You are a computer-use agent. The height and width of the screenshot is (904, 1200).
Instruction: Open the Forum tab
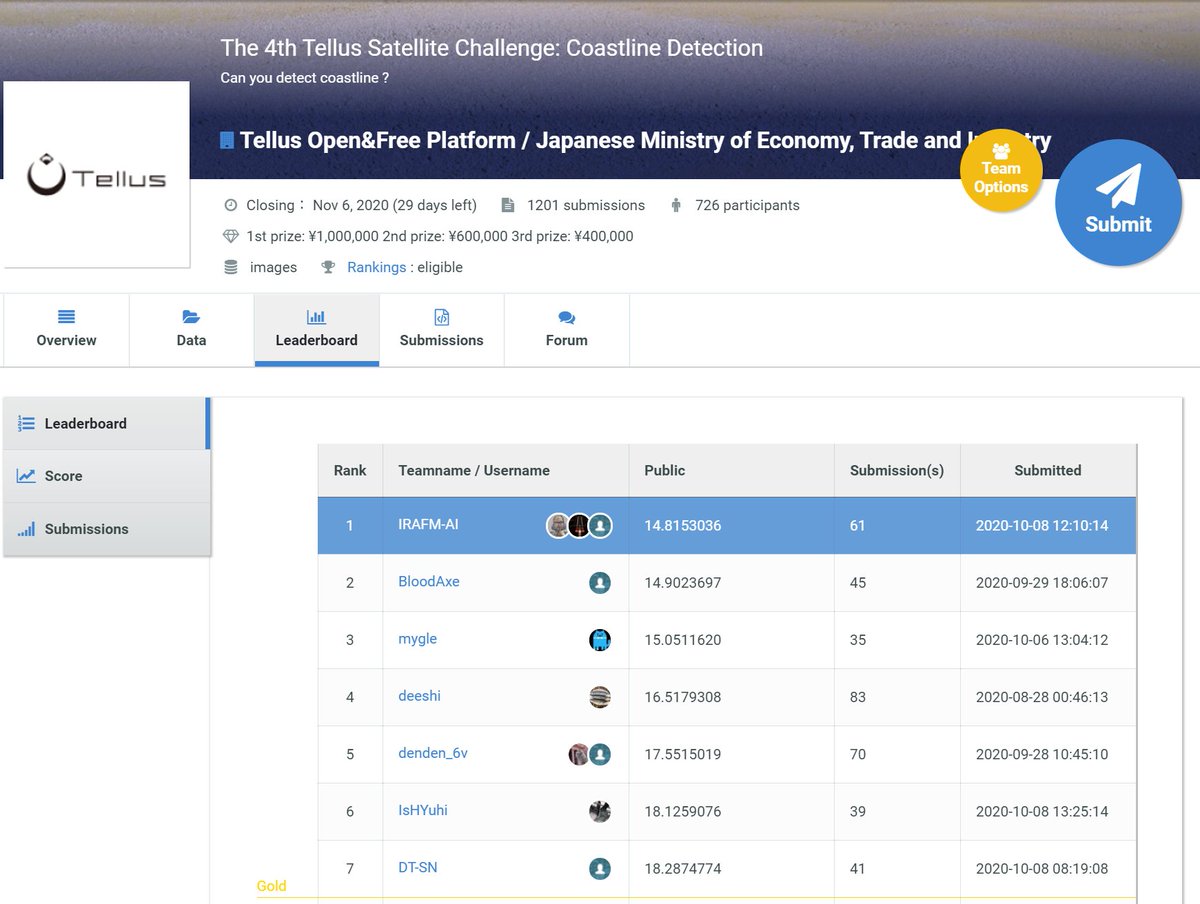tap(566, 329)
